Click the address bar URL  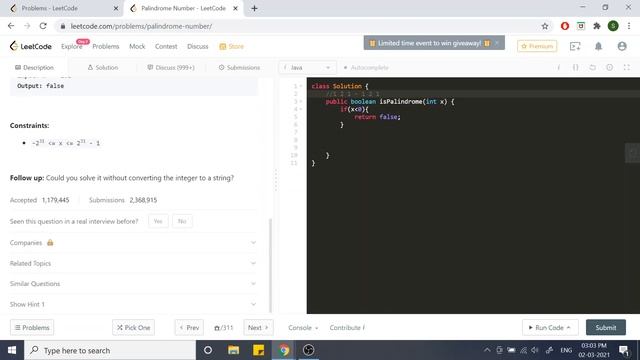click(x=141, y=26)
